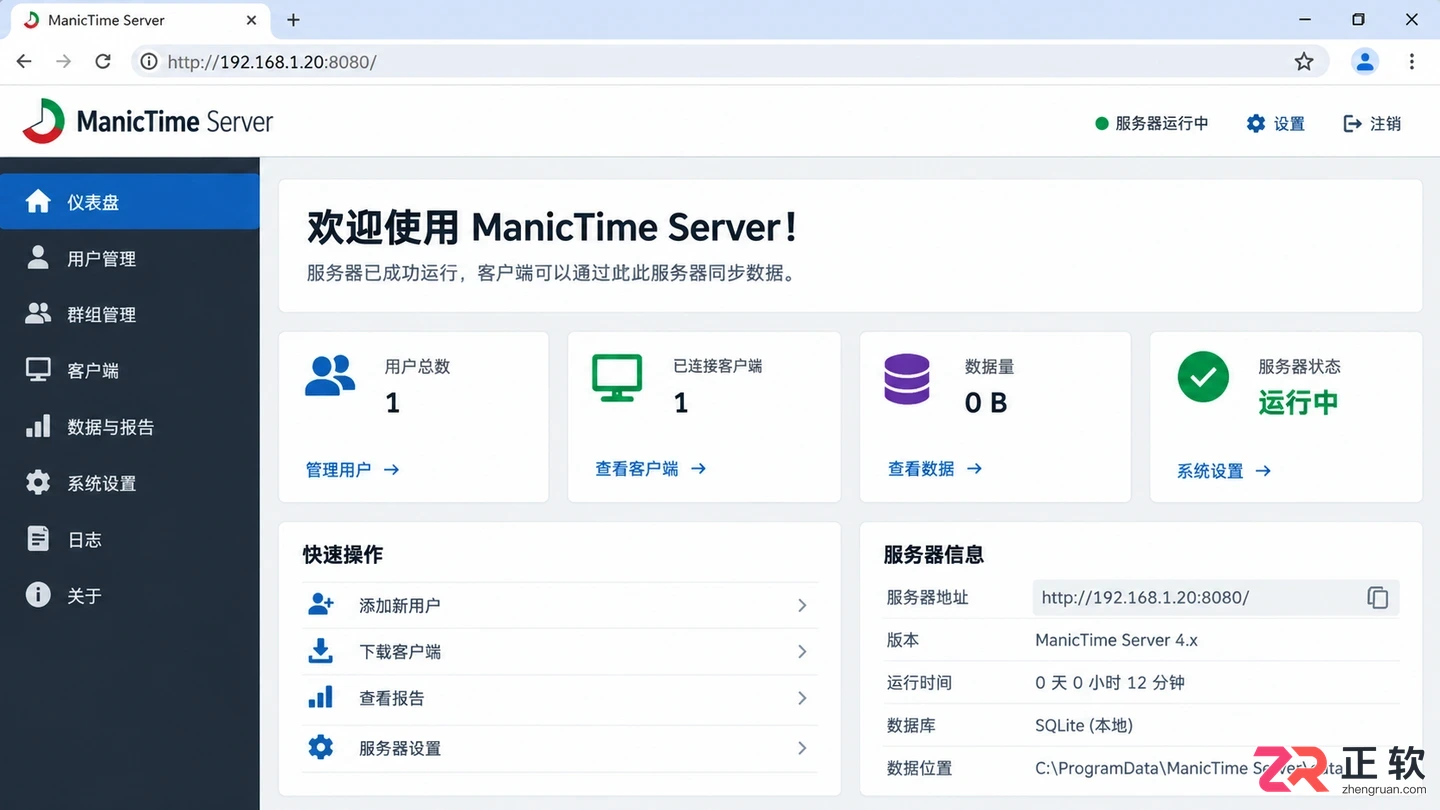Click the gear icon next to 系统设置 in sidebar
Viewport: 1440px width, 810px height.
(38, 482)
